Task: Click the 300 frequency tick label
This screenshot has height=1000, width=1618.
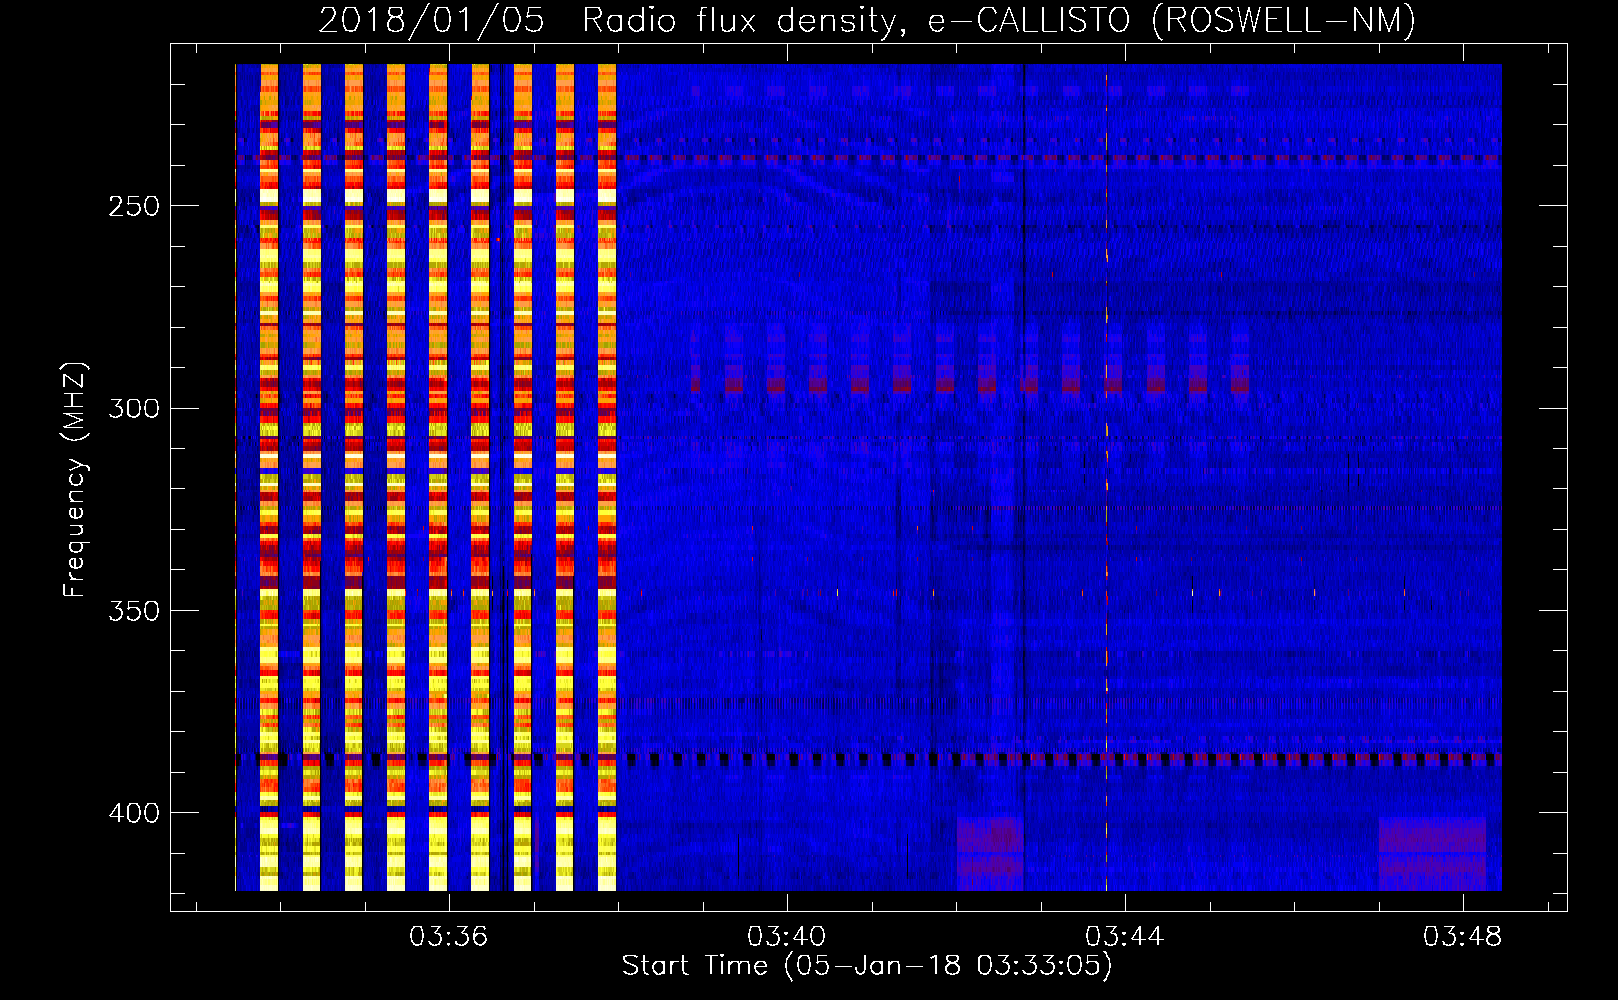Action: pyautogui.click(x=134, y=409)
